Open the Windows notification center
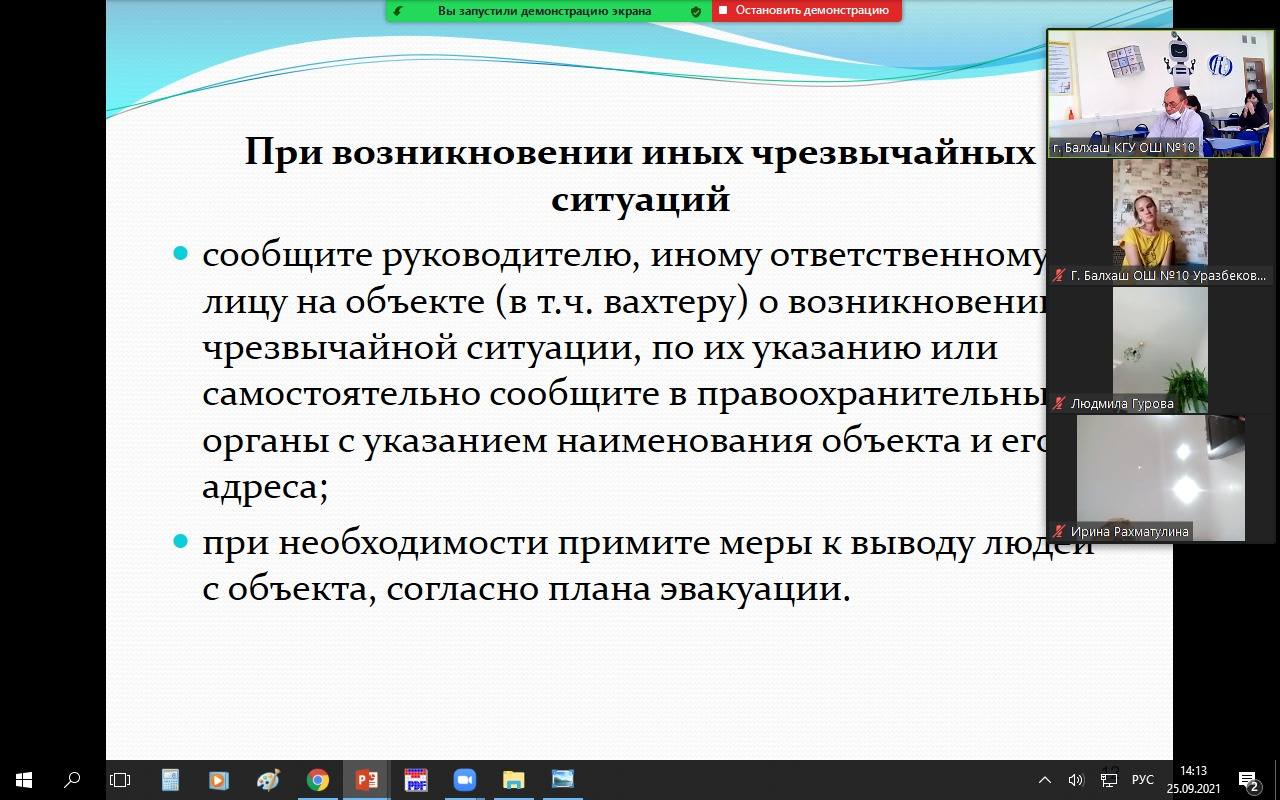This screenshot has width=1280, height=800. 1248,780
